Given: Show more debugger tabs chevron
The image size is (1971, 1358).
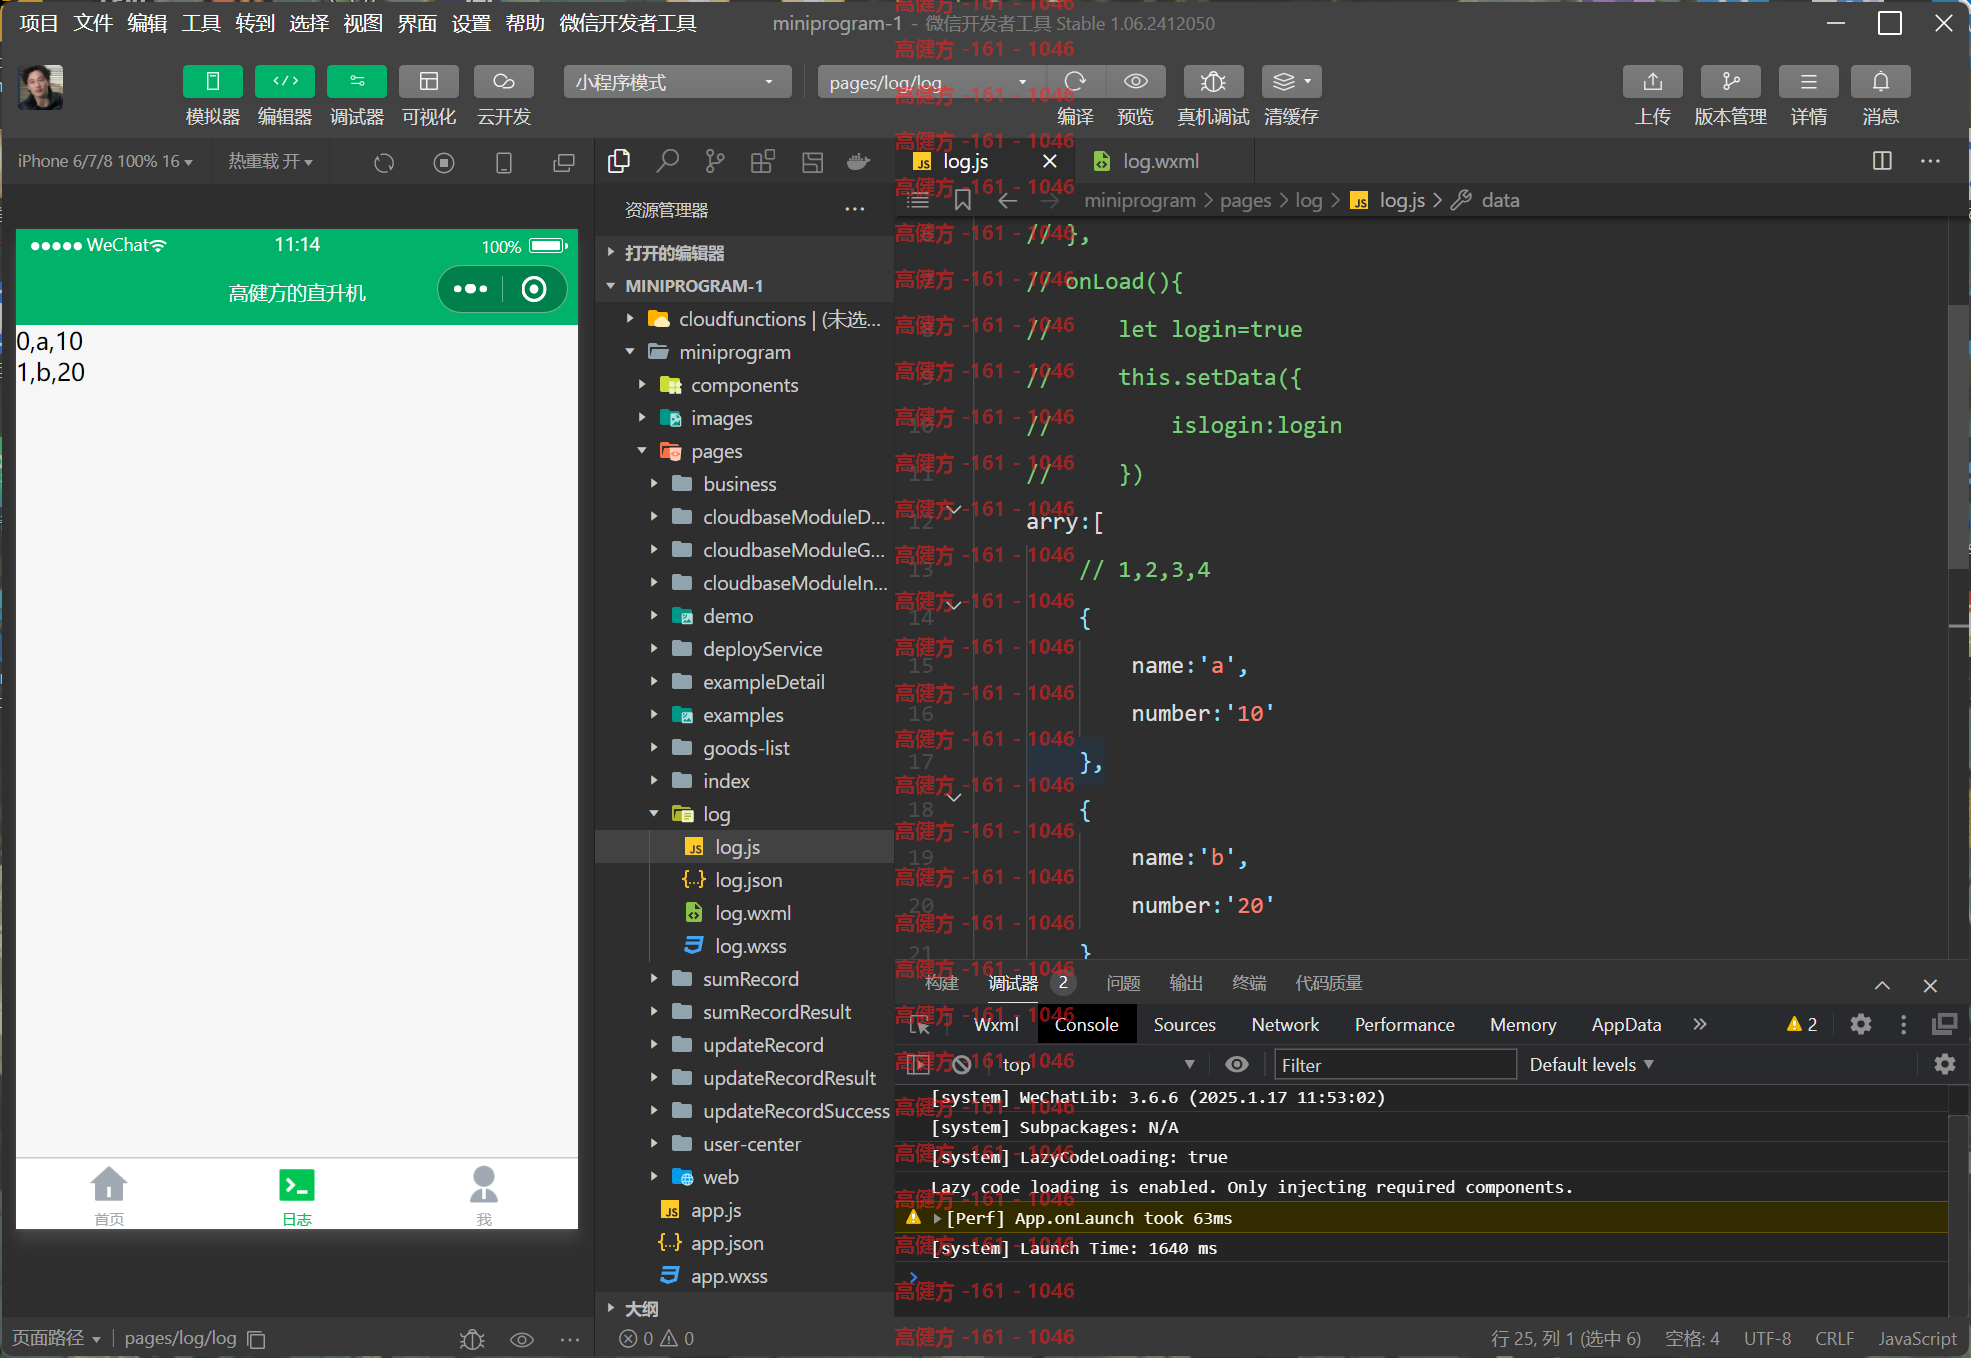Looking at the screenshot, I should pyautogui.click(x=1700, y=1024).
